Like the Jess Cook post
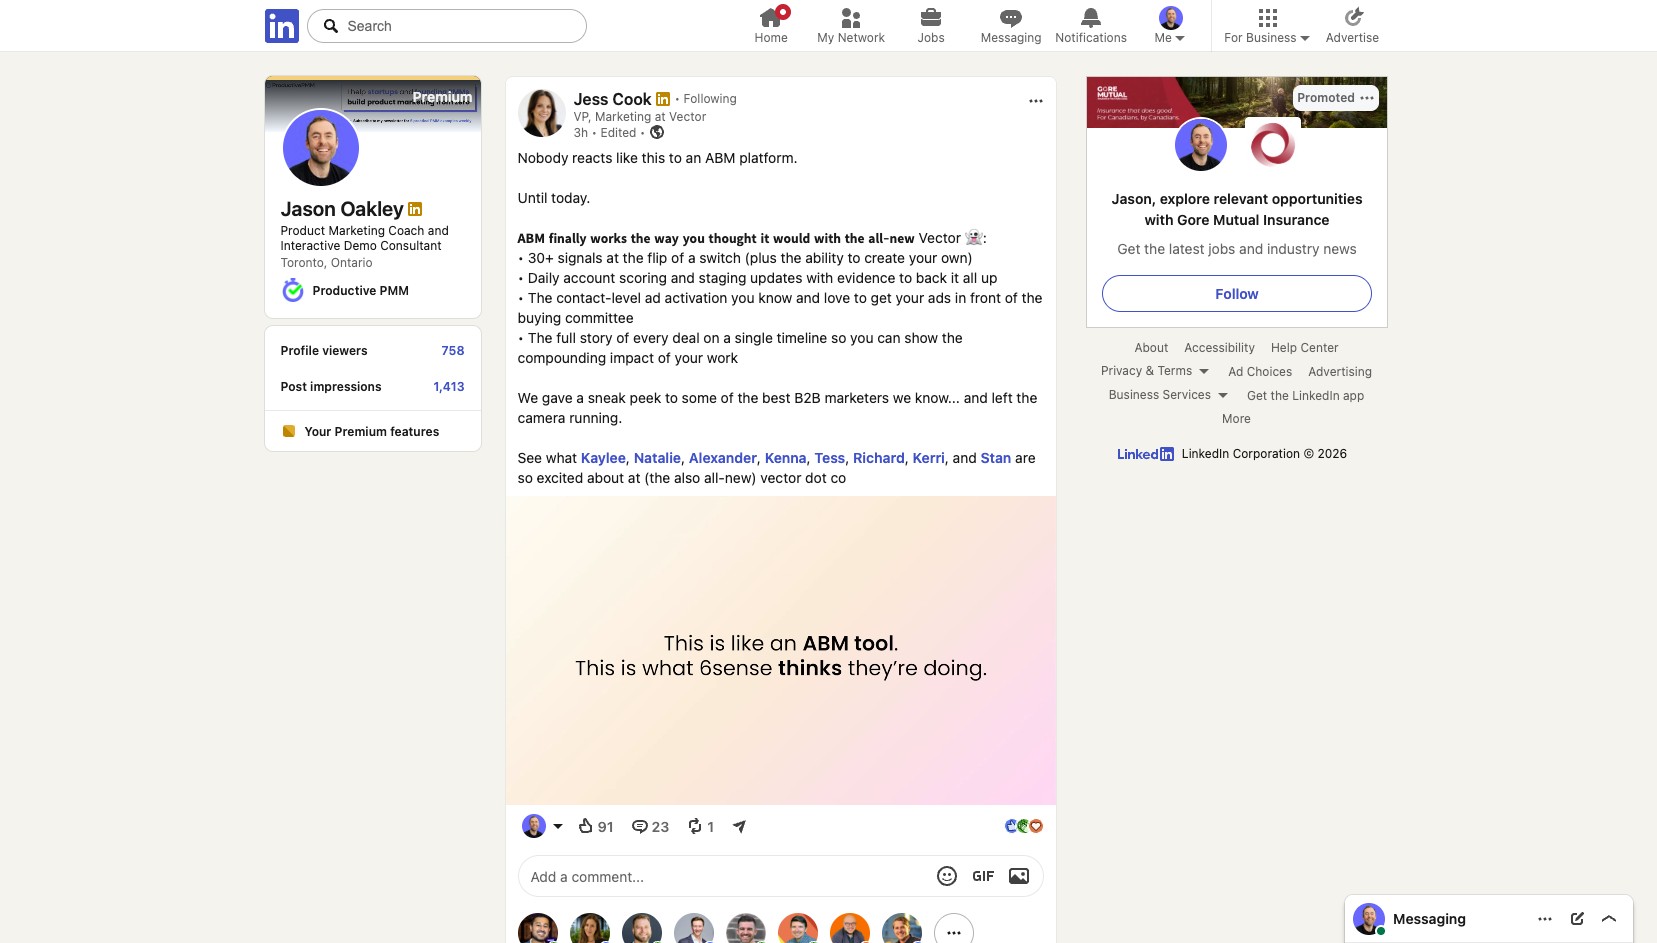This screenshot has height=943, width=1657. click(x=596, y=826)
